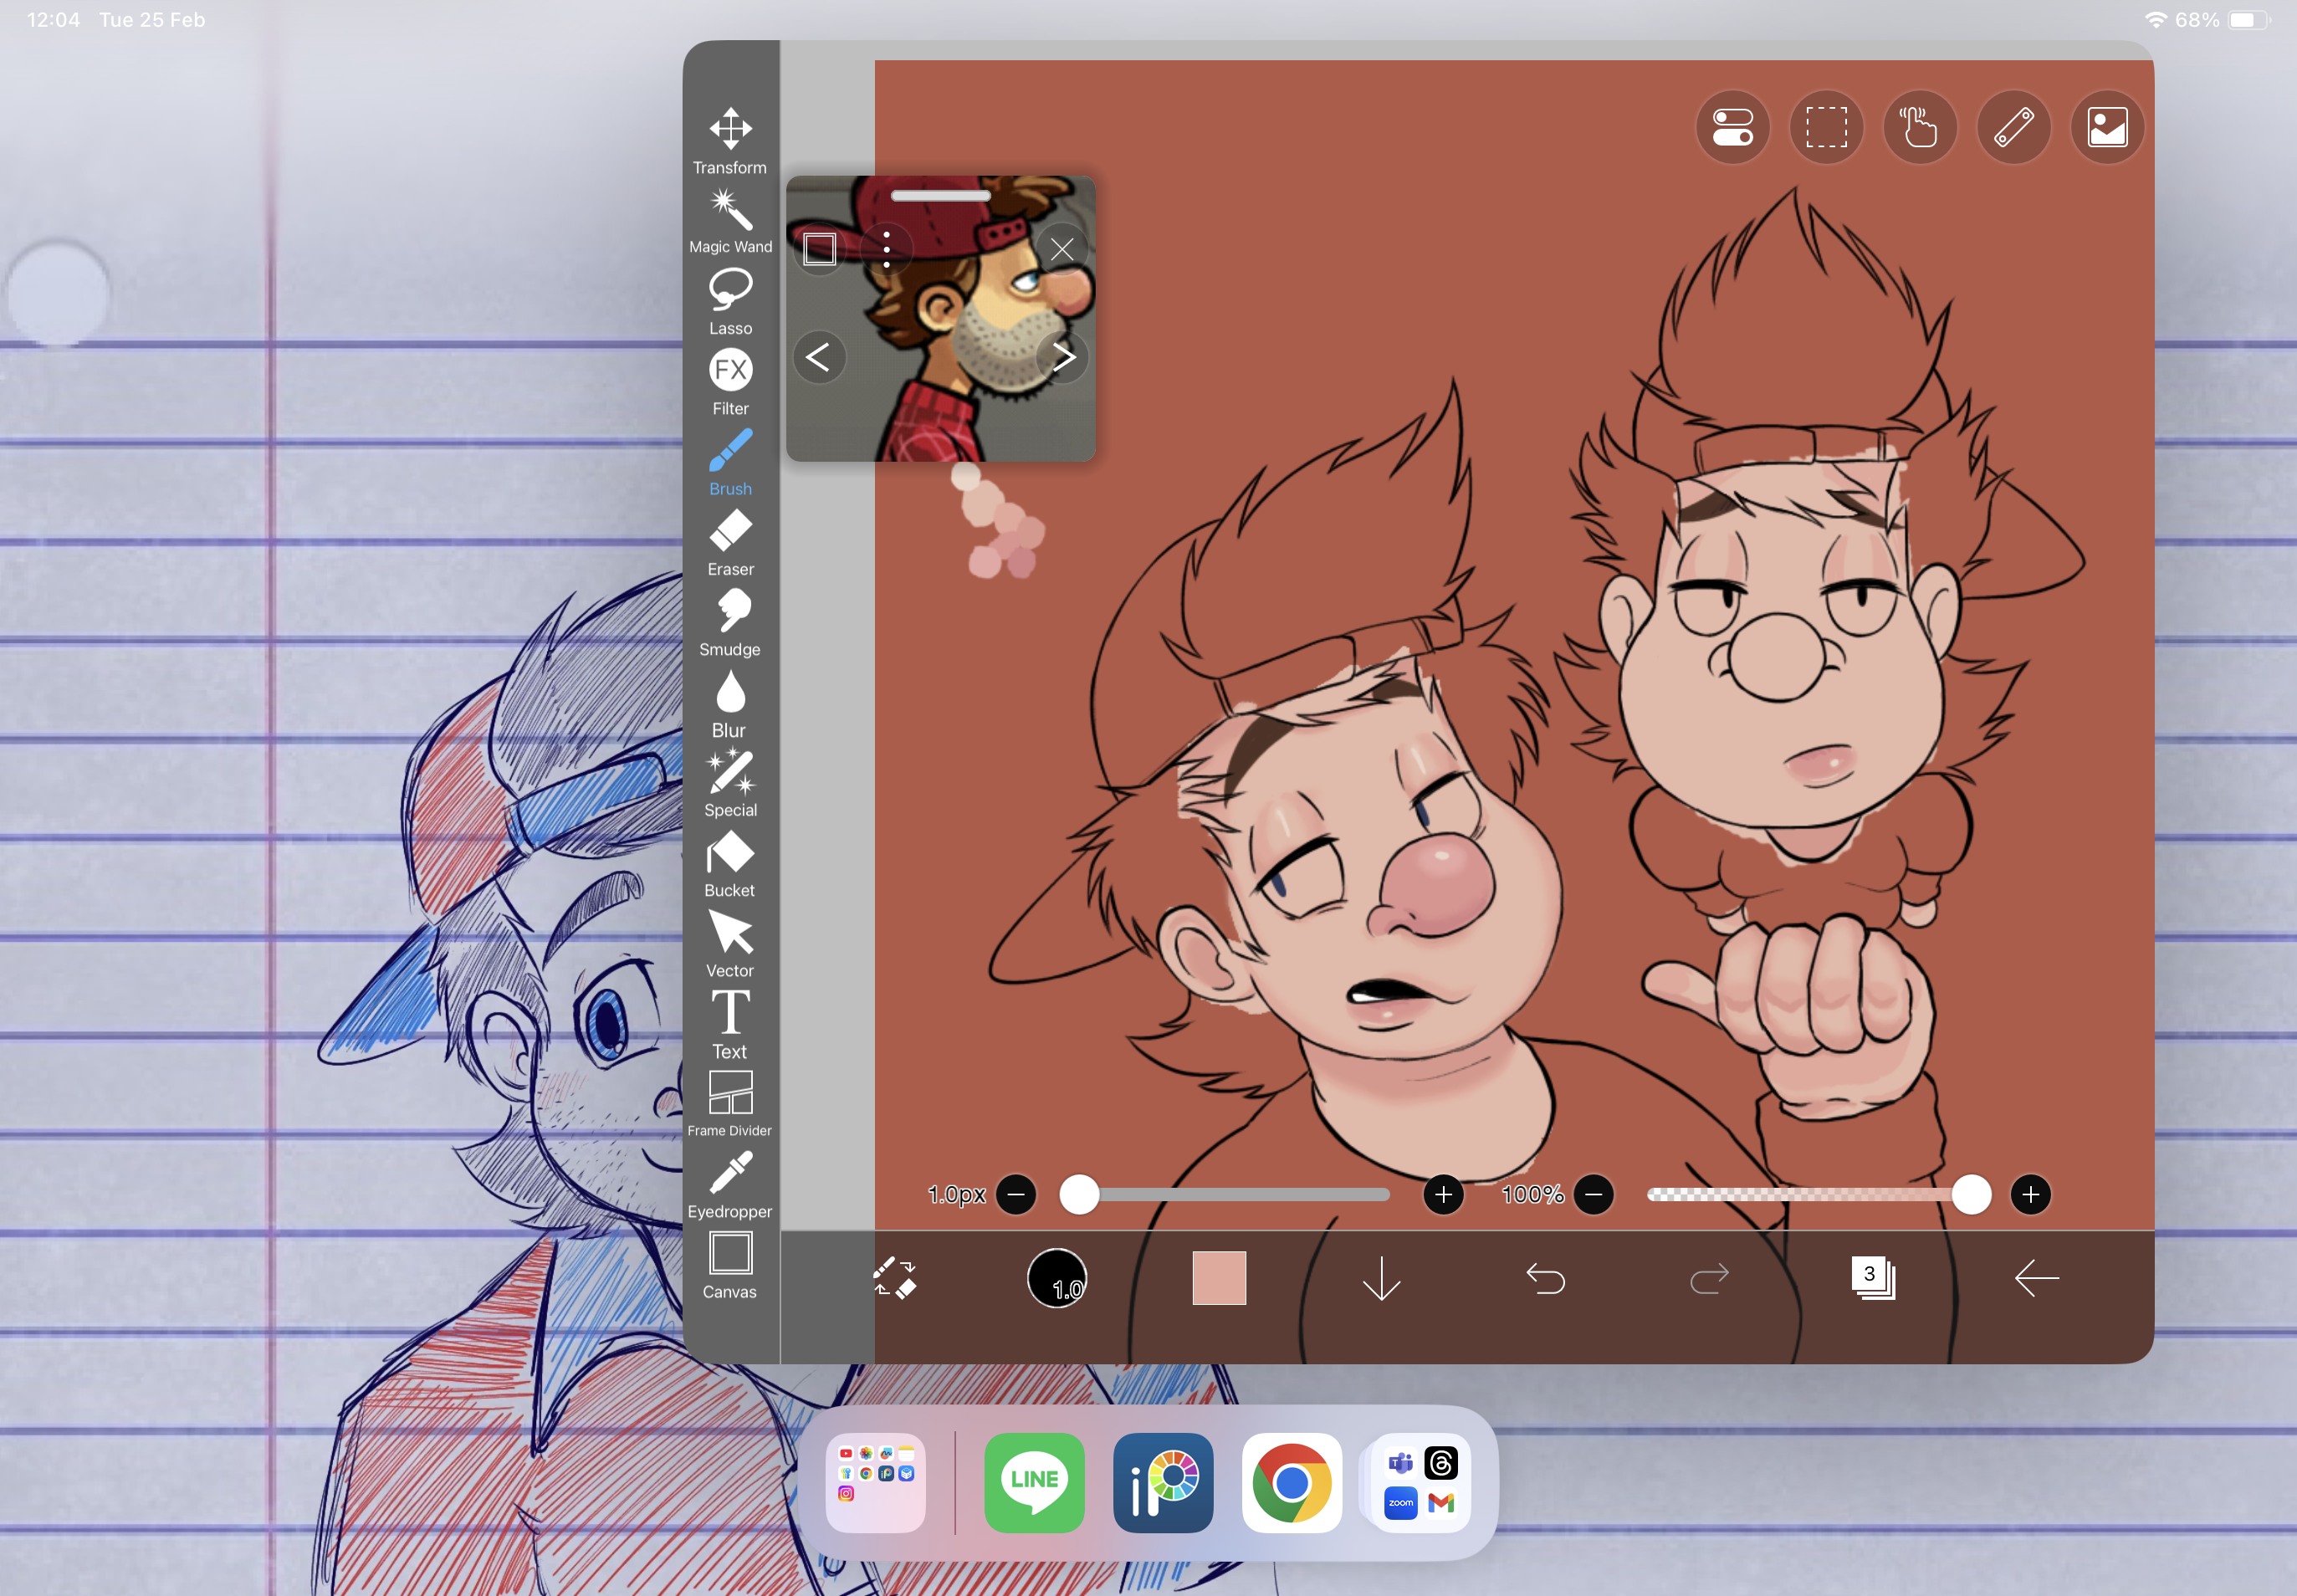
Task: Select the Eyedropper tool
Action: [x=730, y=1183]
